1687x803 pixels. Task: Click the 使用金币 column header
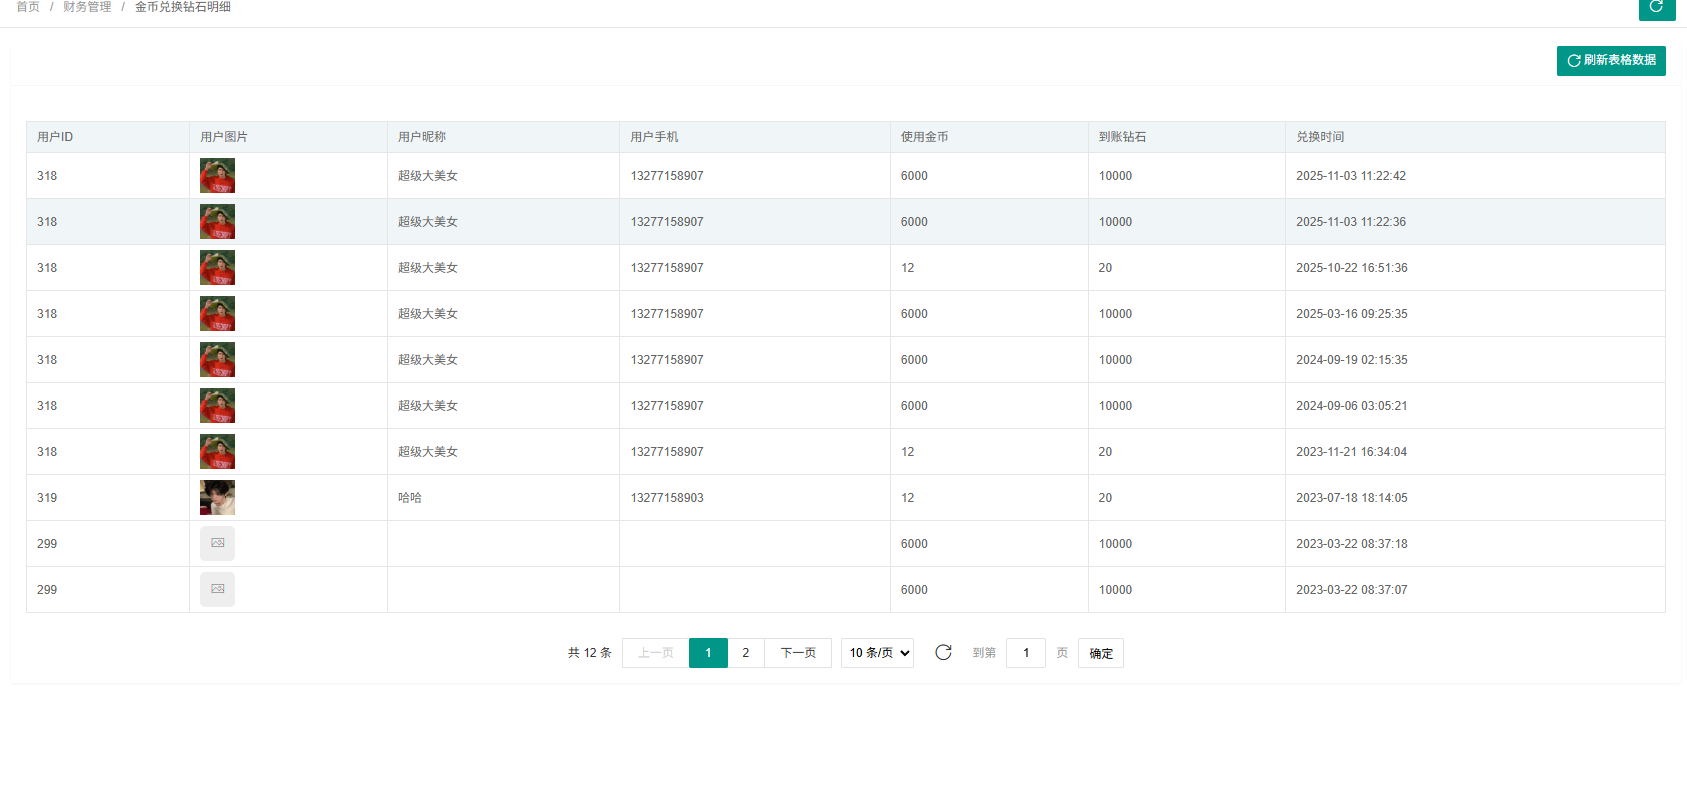[924, 137]
